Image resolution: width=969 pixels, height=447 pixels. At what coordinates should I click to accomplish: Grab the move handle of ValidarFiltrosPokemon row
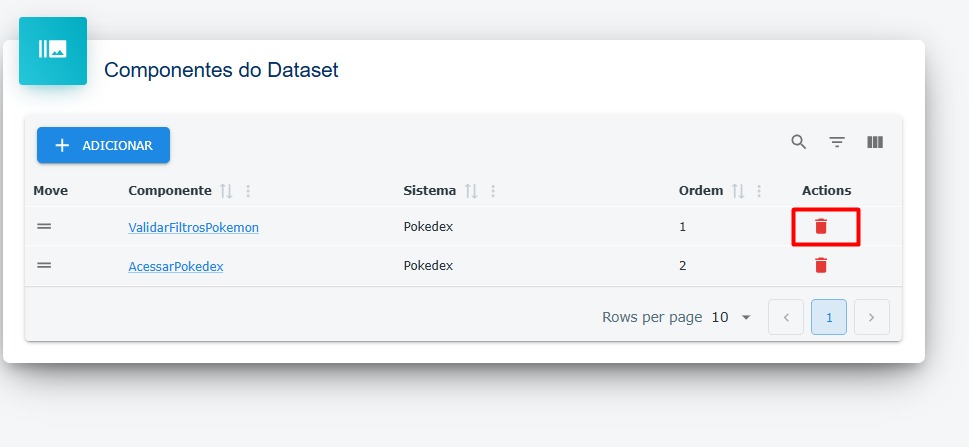tap(44, 226)
